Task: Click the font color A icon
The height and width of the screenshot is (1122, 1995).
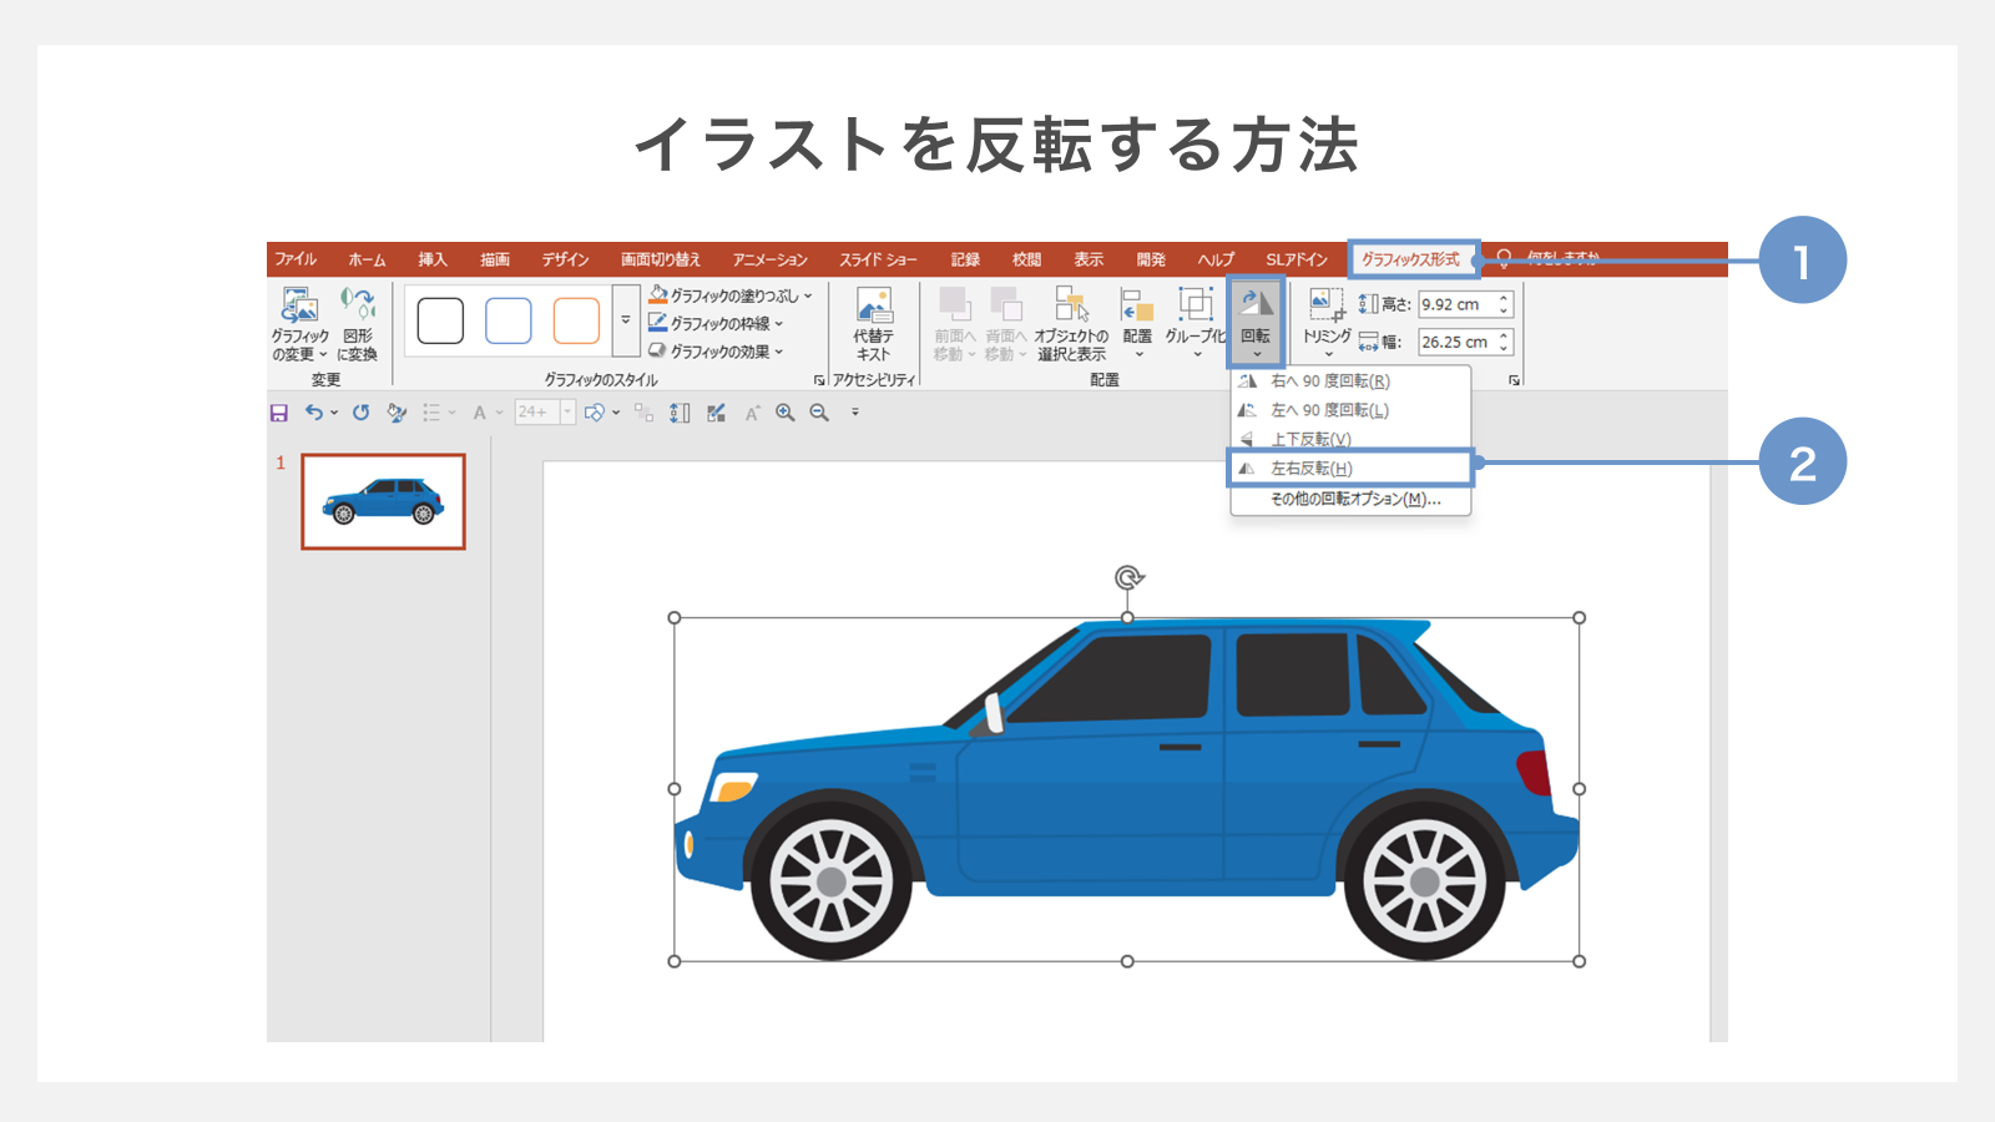Action: pos(479,412)
